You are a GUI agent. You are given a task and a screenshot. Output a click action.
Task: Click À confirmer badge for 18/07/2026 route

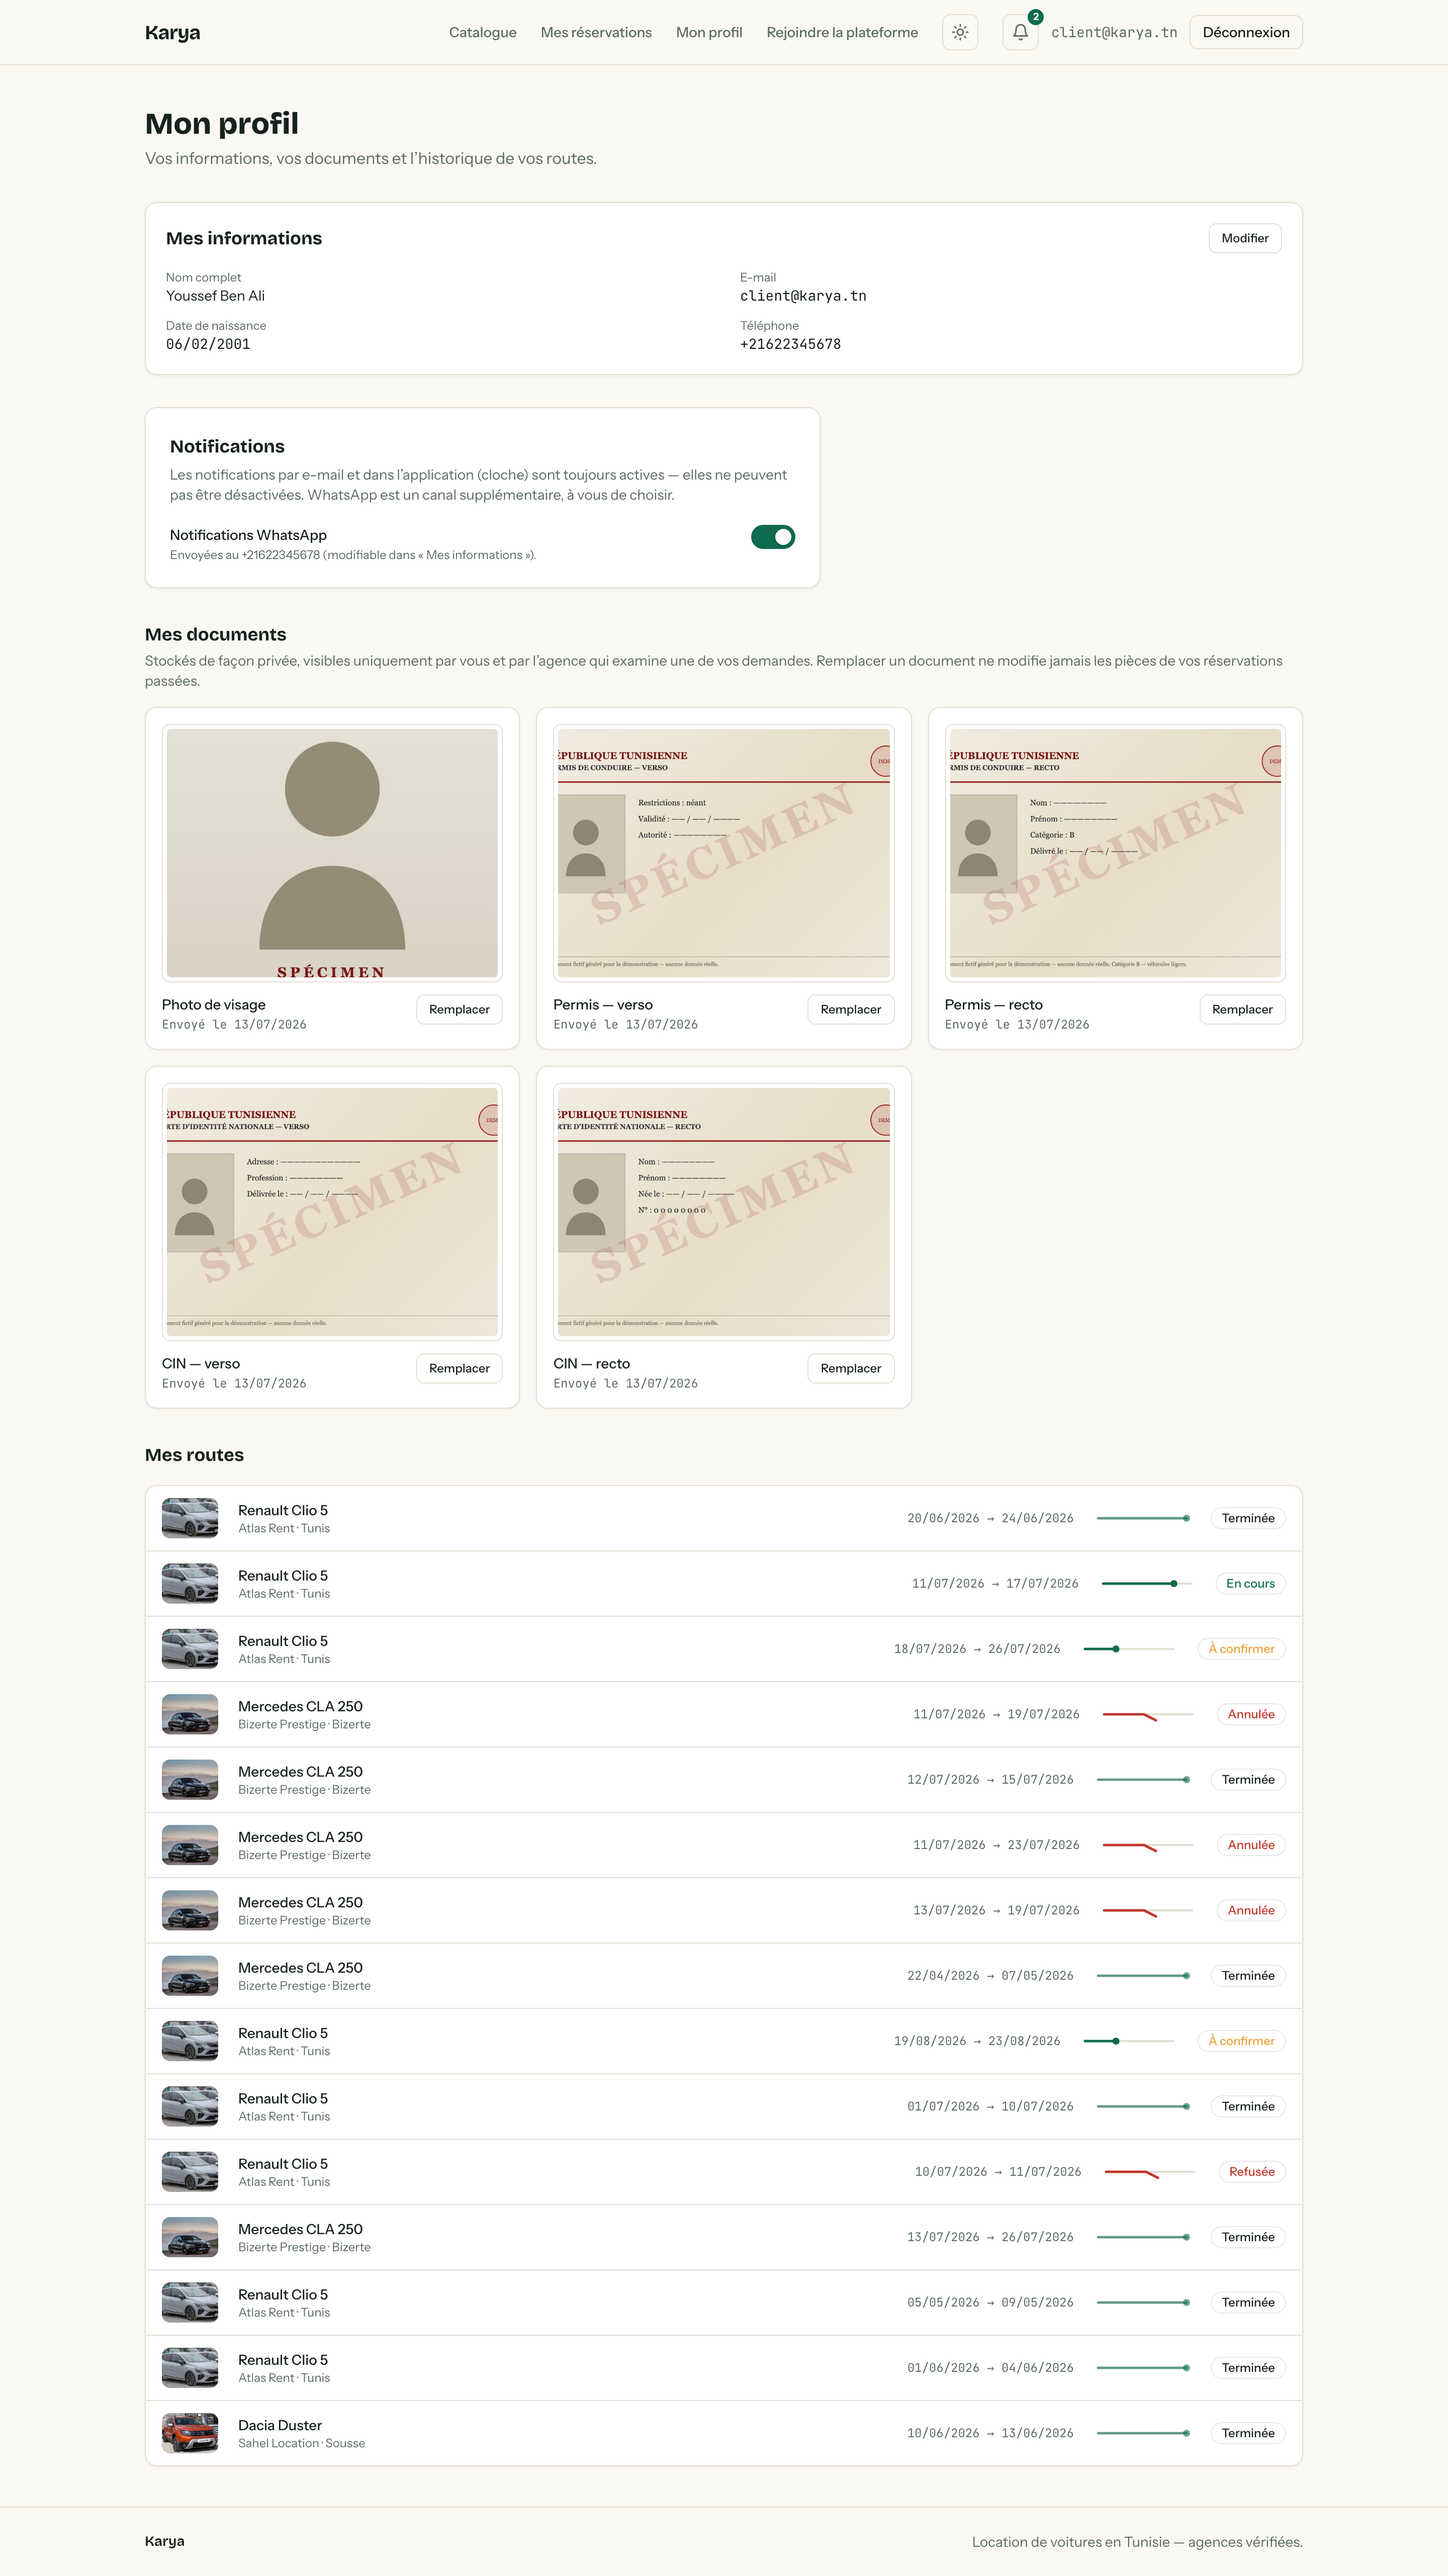[x=1241, y=1649]
